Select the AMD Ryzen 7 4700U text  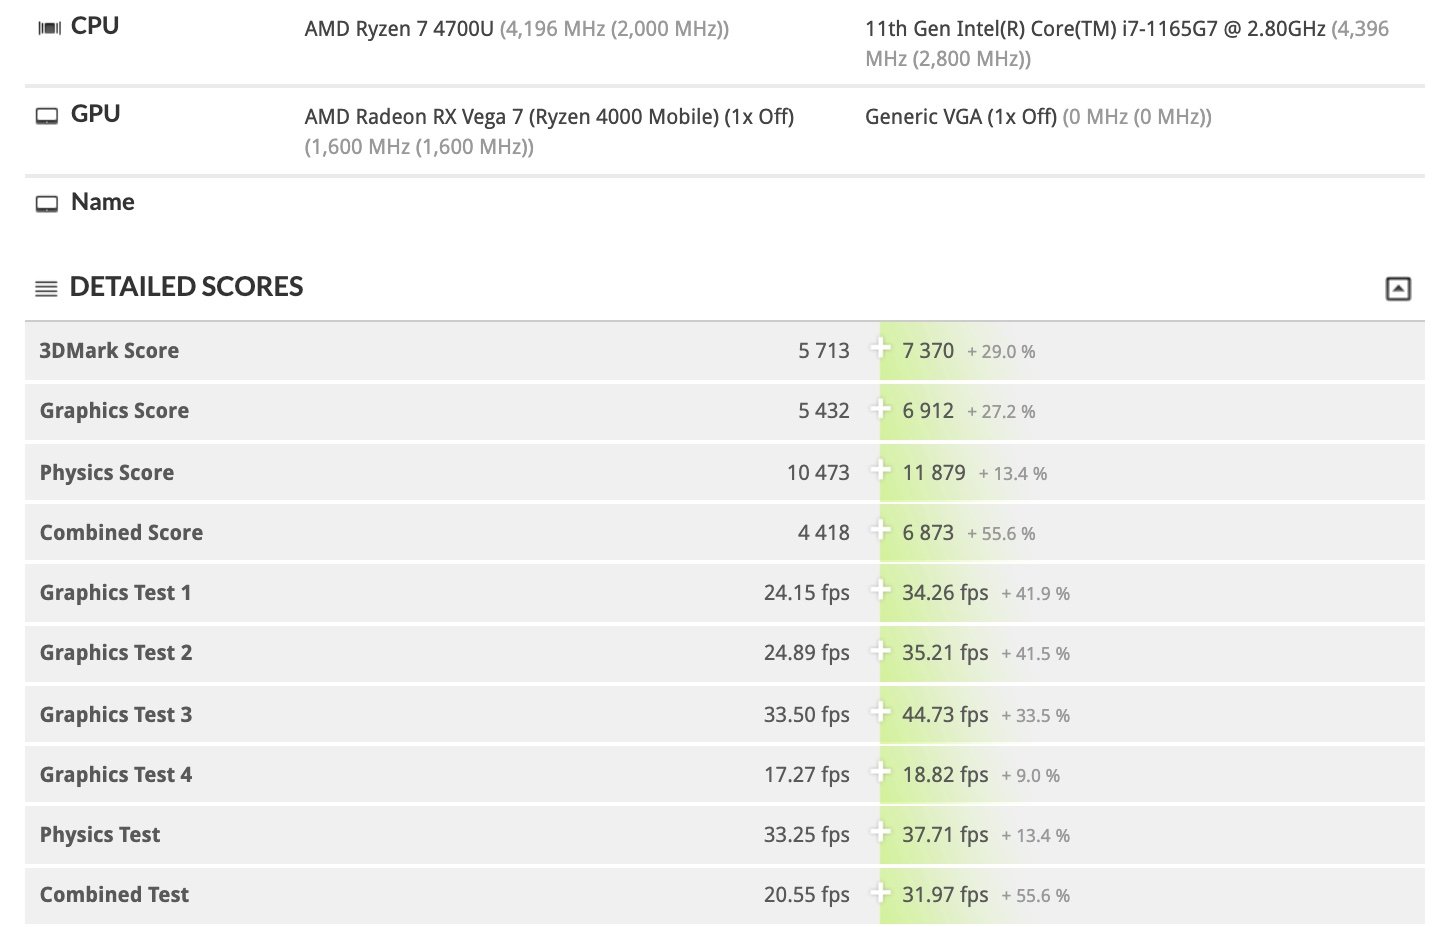tap(399, 29)
